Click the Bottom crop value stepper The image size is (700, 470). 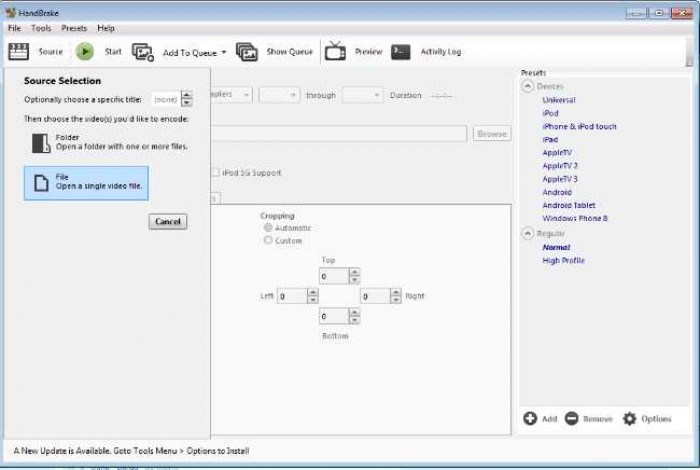tap(354, 316)
